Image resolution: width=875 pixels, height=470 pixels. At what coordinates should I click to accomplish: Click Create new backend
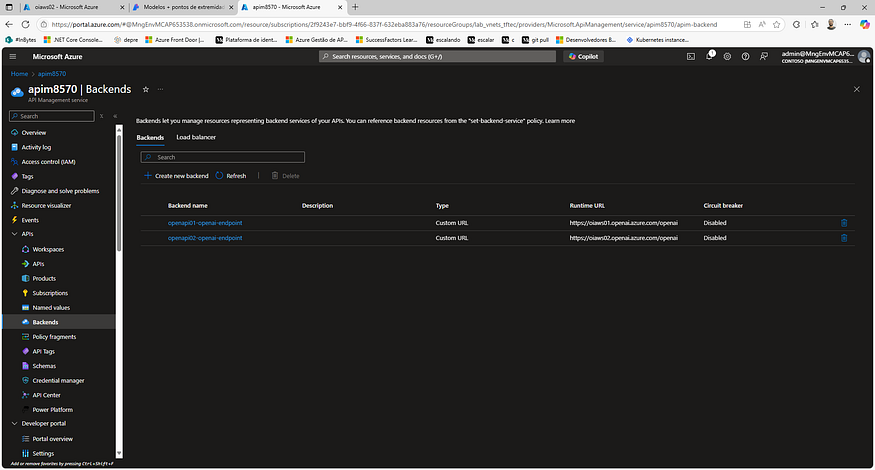[176, 176]
